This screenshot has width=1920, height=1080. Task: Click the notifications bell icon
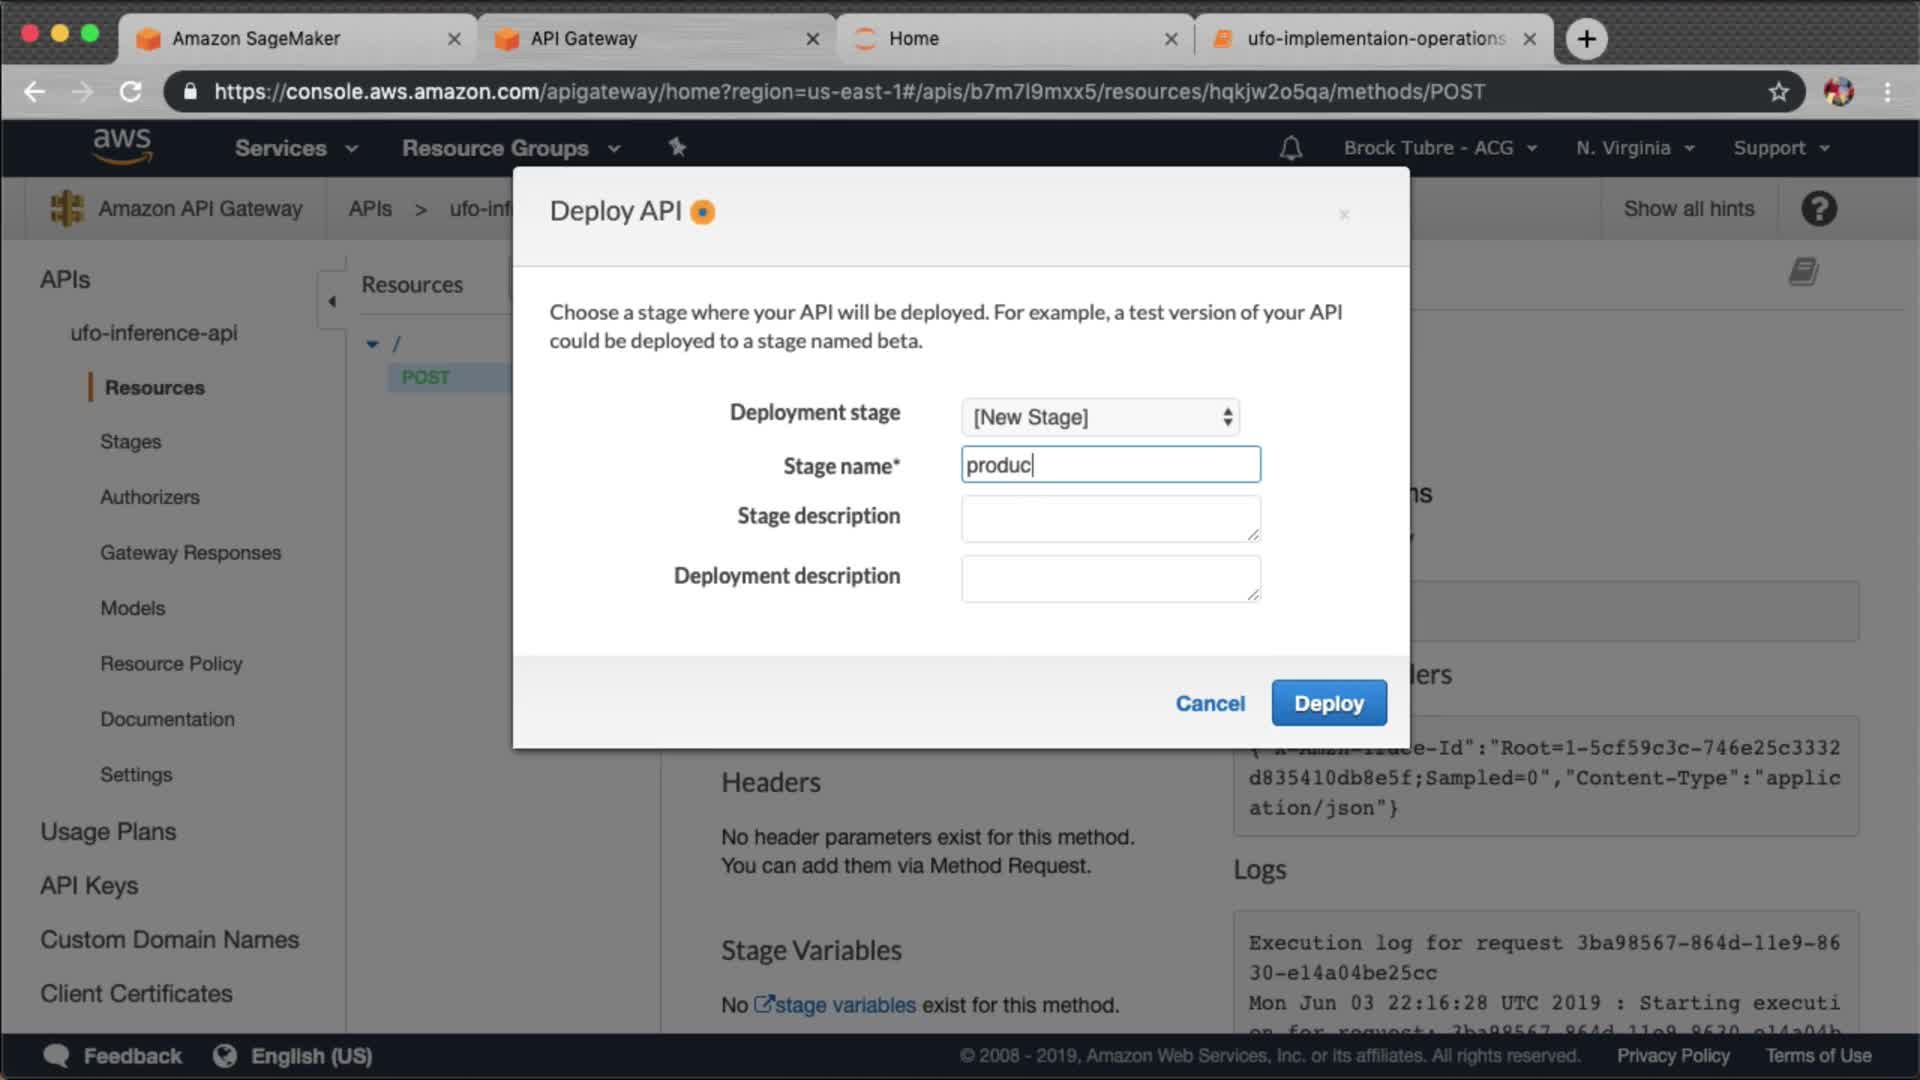coord(1291,148)
